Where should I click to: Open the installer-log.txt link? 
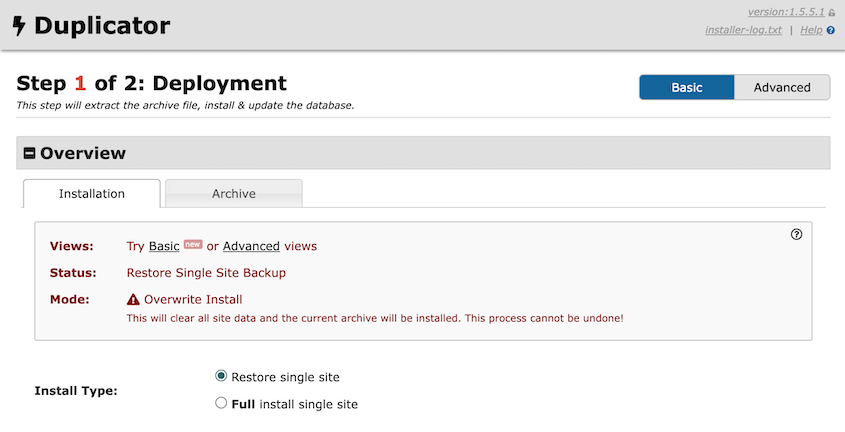(743, 30)
